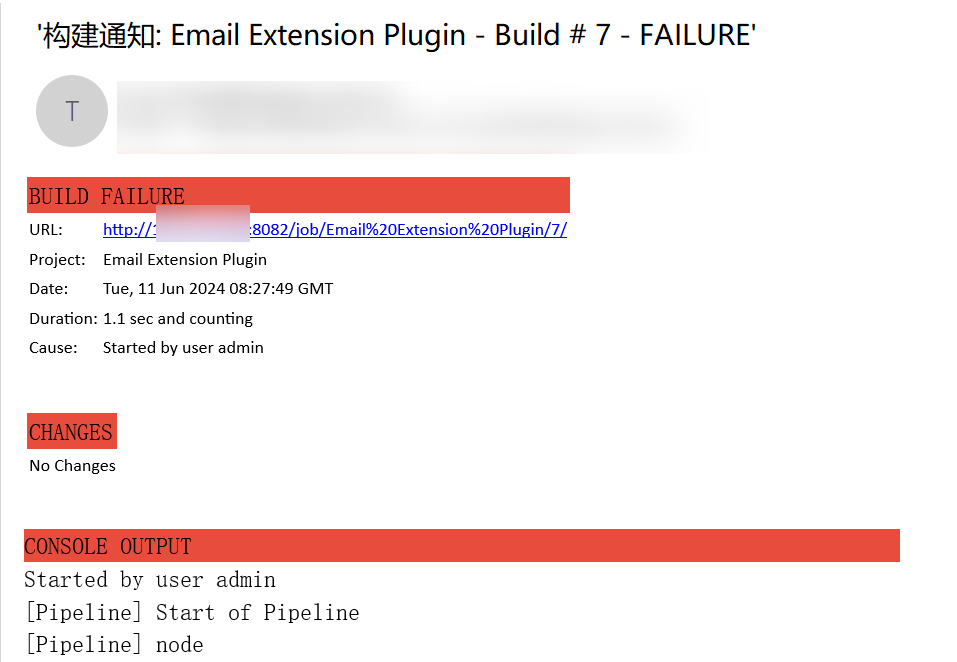The image size is (957, 662).
Task: Click the sender avatar with letter T
Action: click(x=71, y=111)
